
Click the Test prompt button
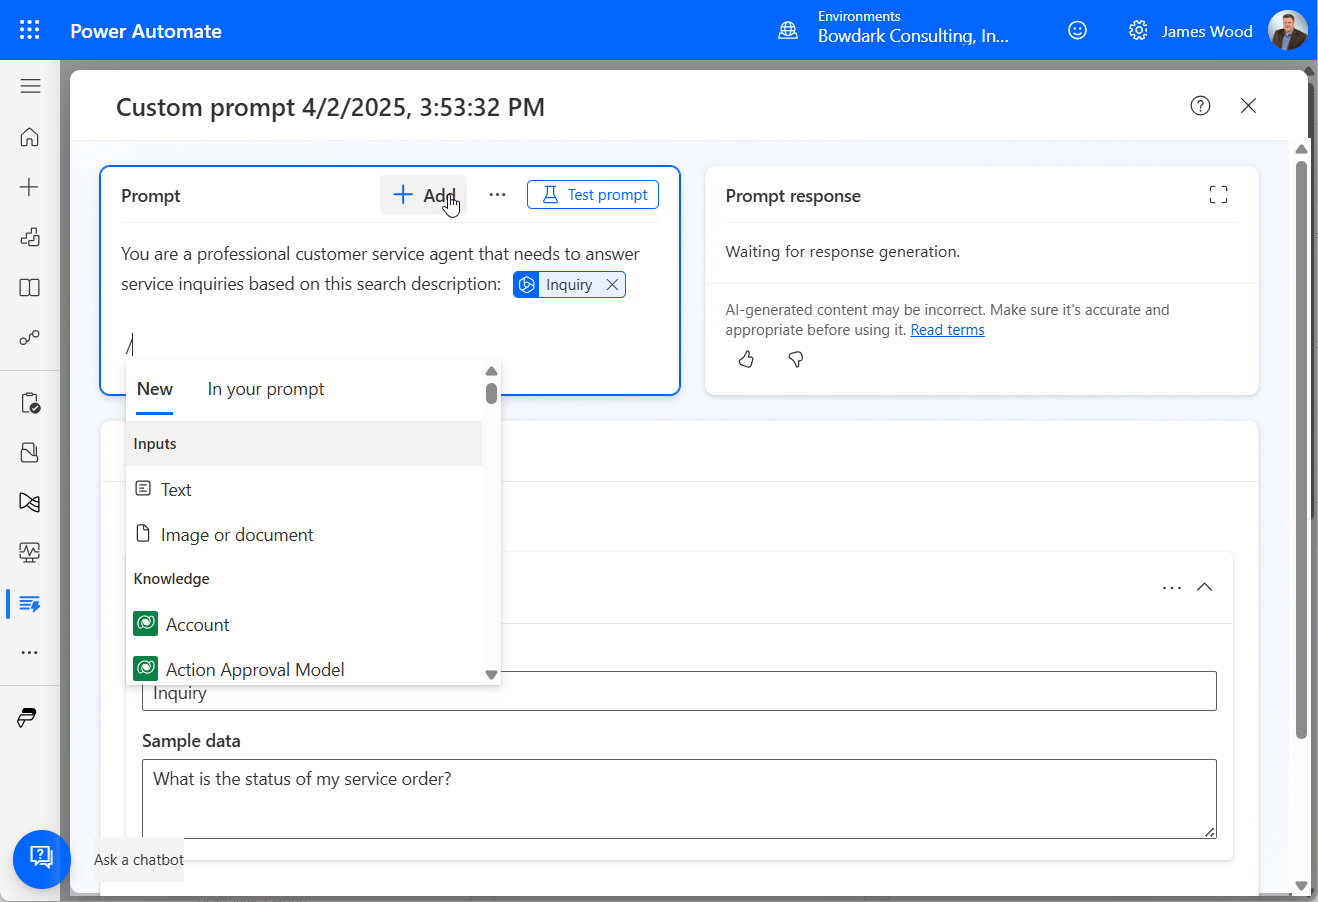click(x=593, y=195)
